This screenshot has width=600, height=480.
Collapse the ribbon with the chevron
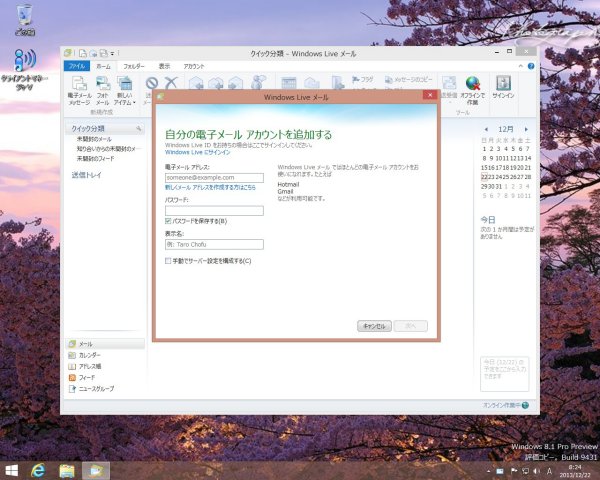coord(520,66)
